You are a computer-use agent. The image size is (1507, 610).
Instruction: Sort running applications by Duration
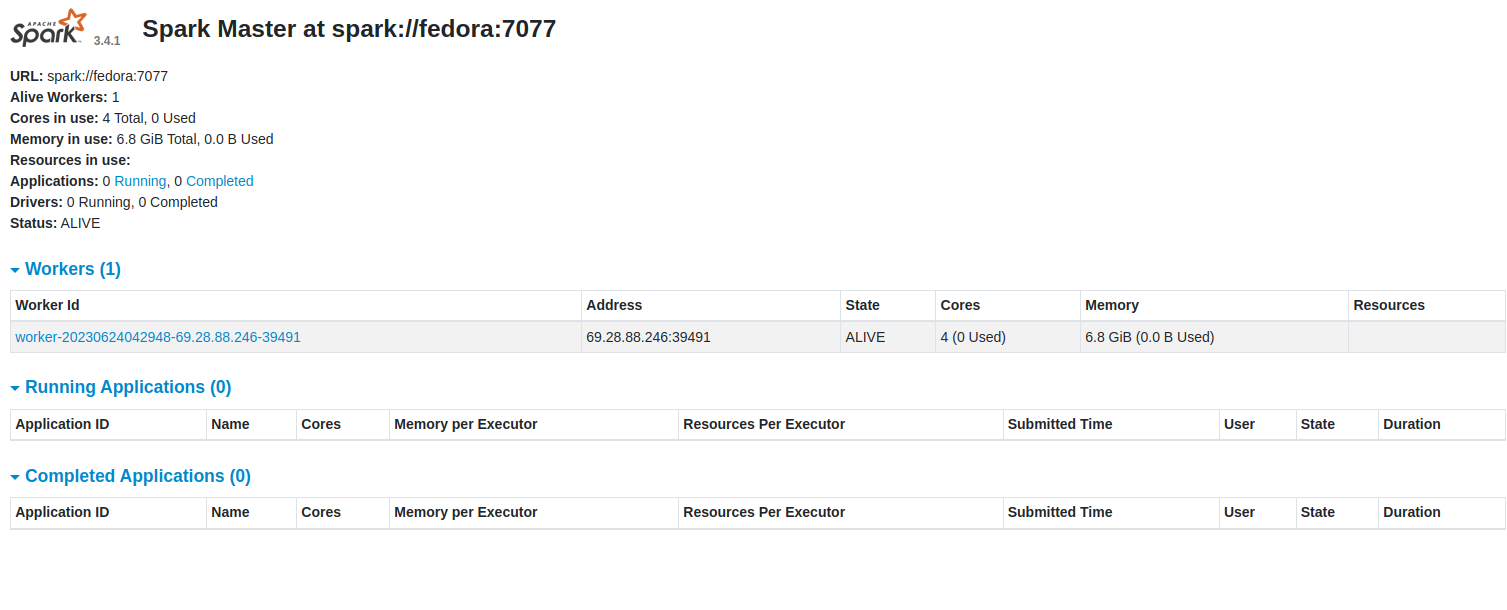pyautogui.click(x=1411, y=424)
